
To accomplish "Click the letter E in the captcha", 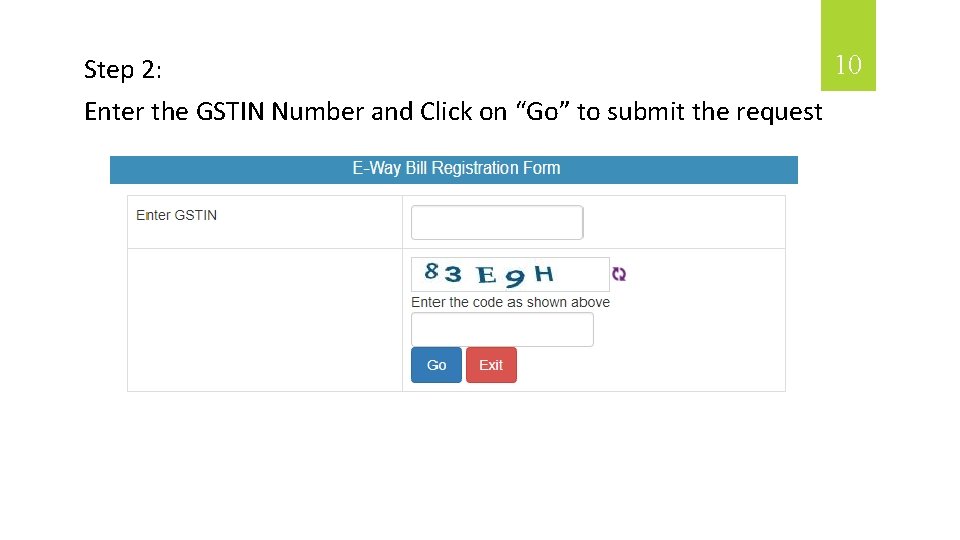I will coord(487,275).
